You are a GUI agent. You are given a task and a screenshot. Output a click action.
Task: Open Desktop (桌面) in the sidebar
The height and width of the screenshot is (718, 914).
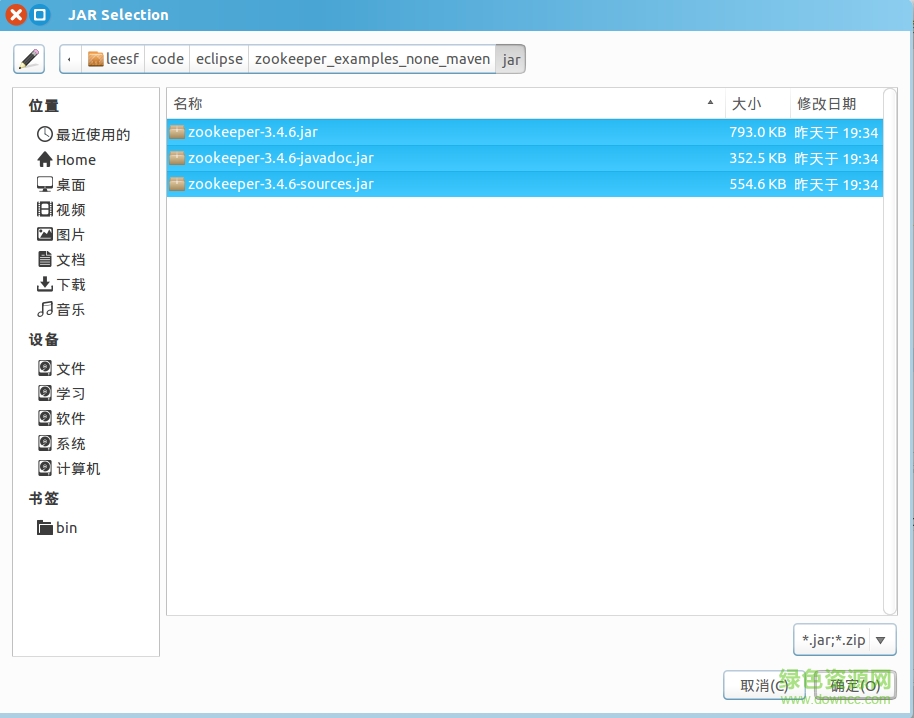click(61, 185)
